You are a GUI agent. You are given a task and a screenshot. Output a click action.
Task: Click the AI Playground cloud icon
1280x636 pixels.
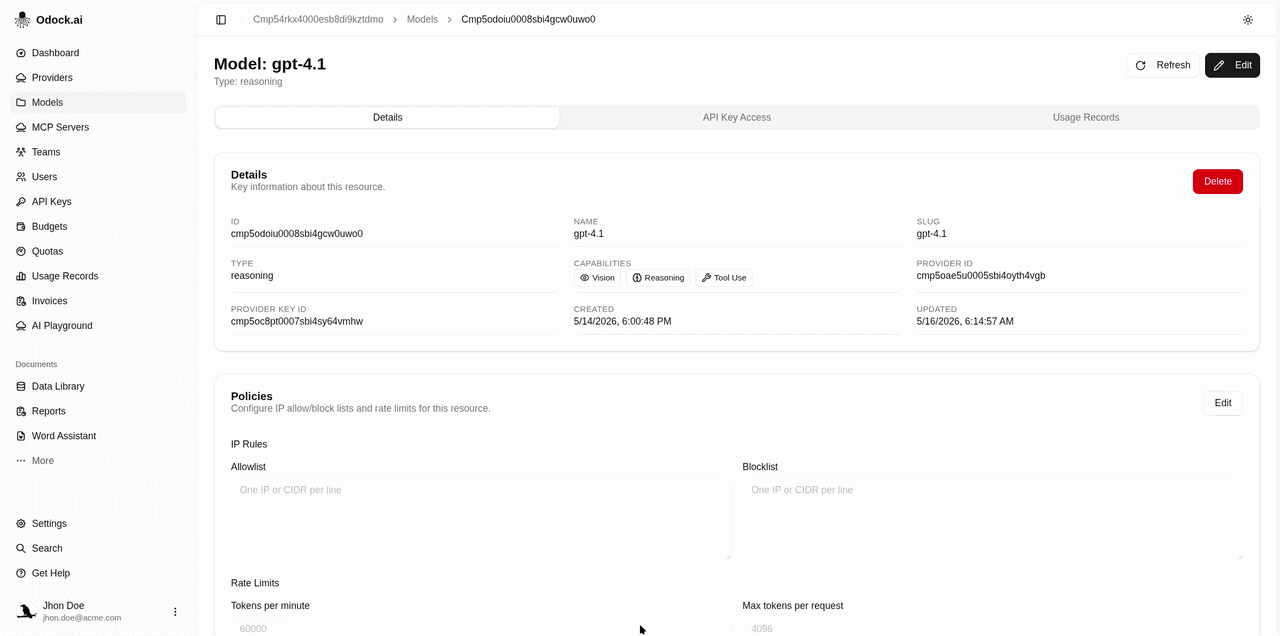pos(21,326)
